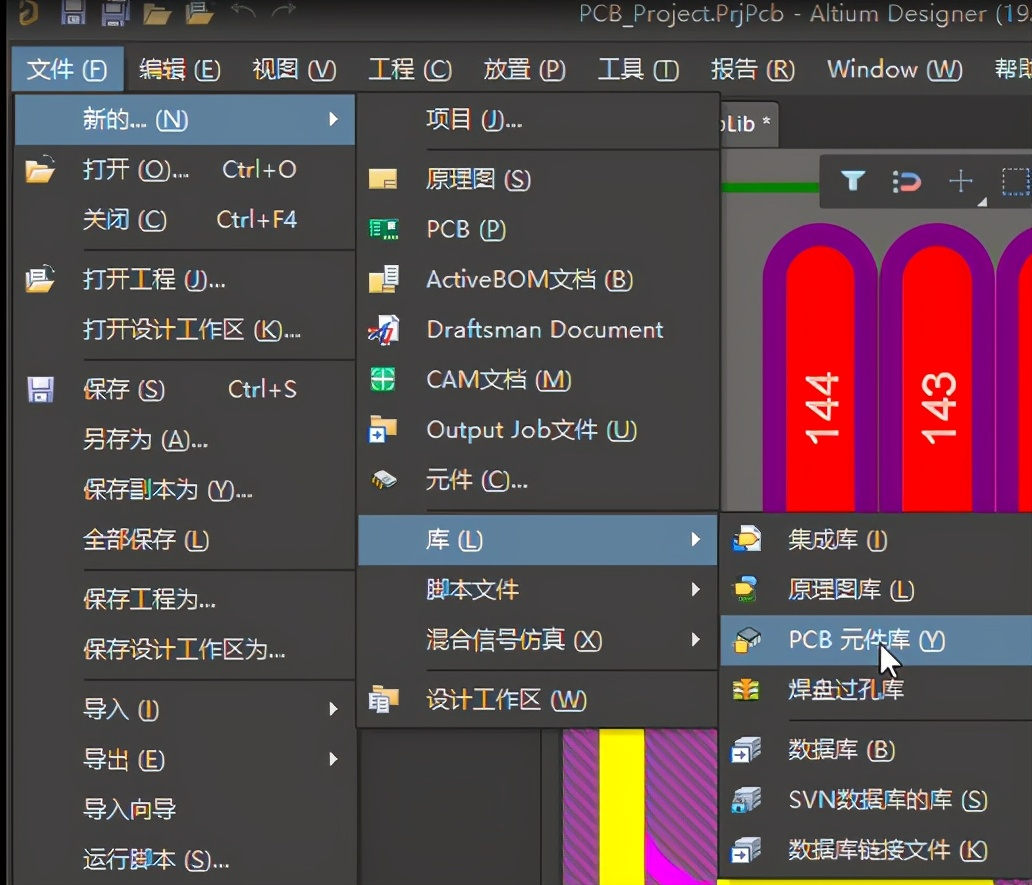Open the 视图 (V) menu
The image size is (1032, 885).
click(294, 68)
